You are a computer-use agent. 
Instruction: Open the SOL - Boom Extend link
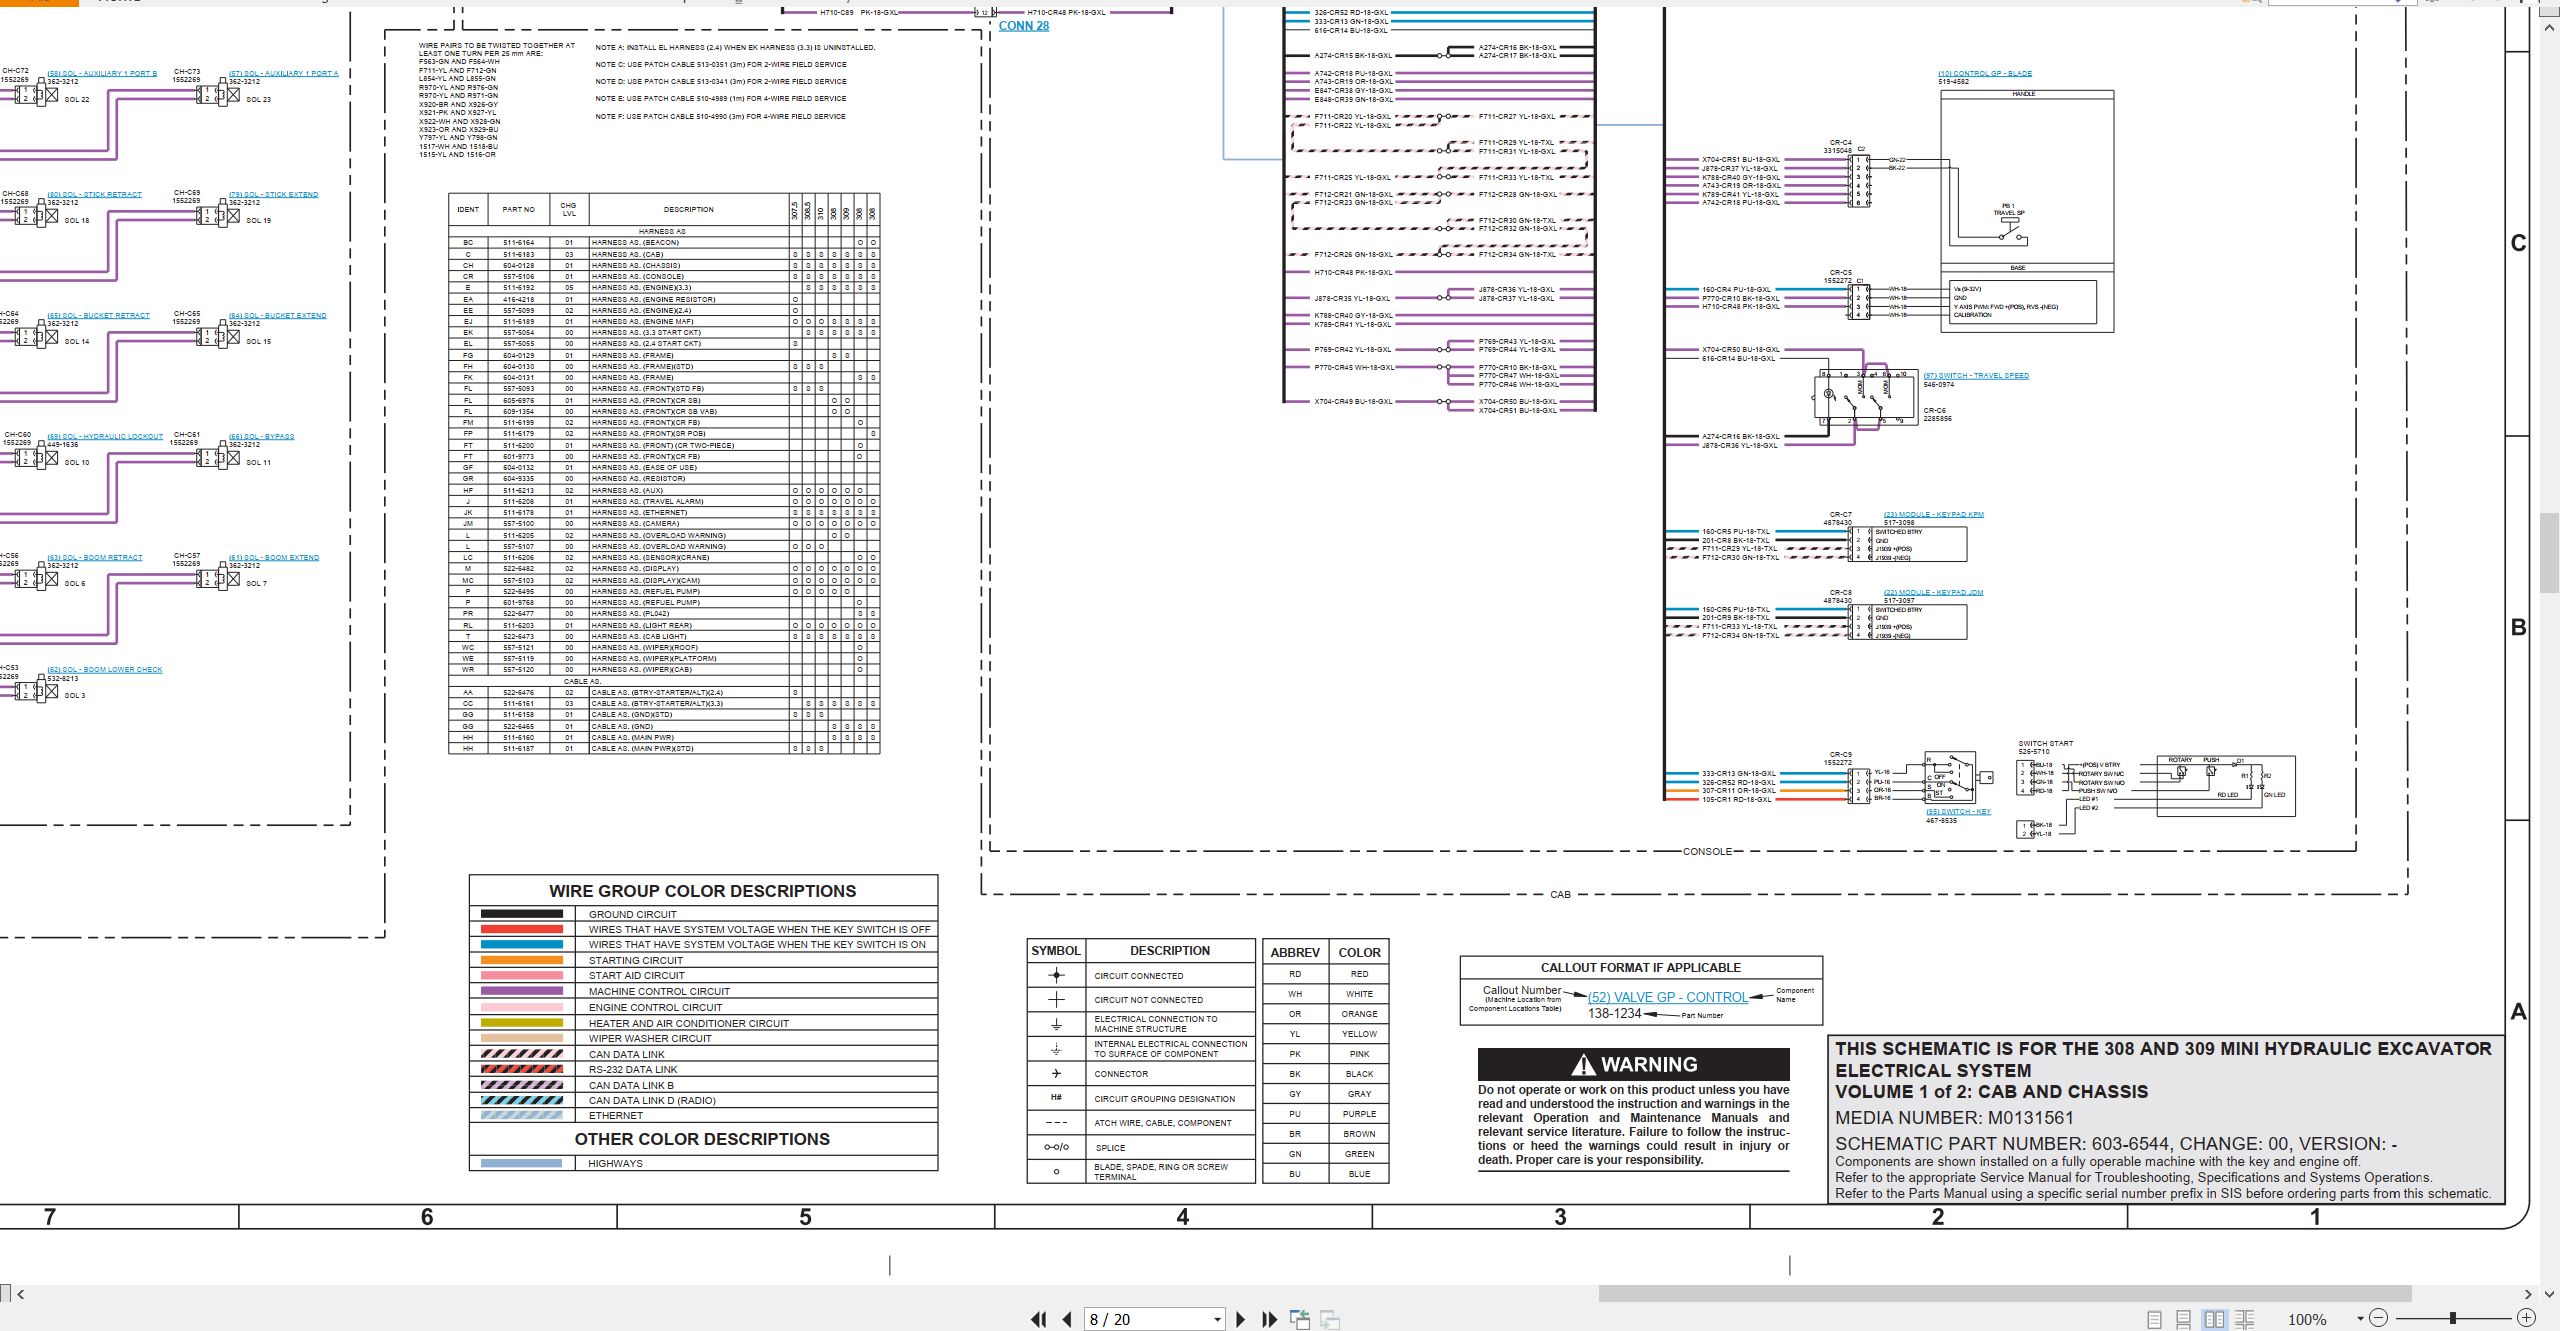coord(274,557)
